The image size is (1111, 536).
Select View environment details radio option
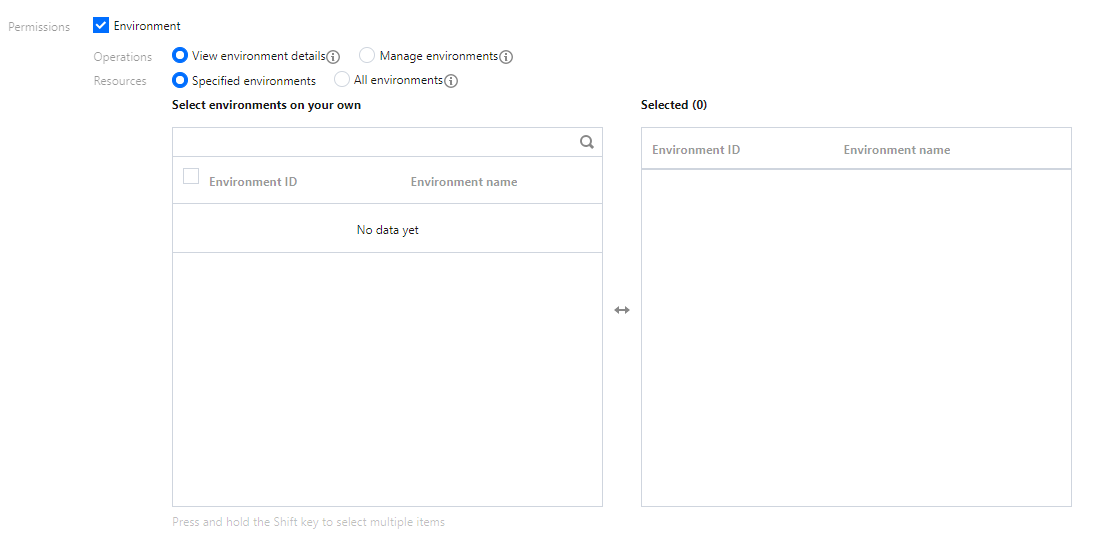pos(180,56)
